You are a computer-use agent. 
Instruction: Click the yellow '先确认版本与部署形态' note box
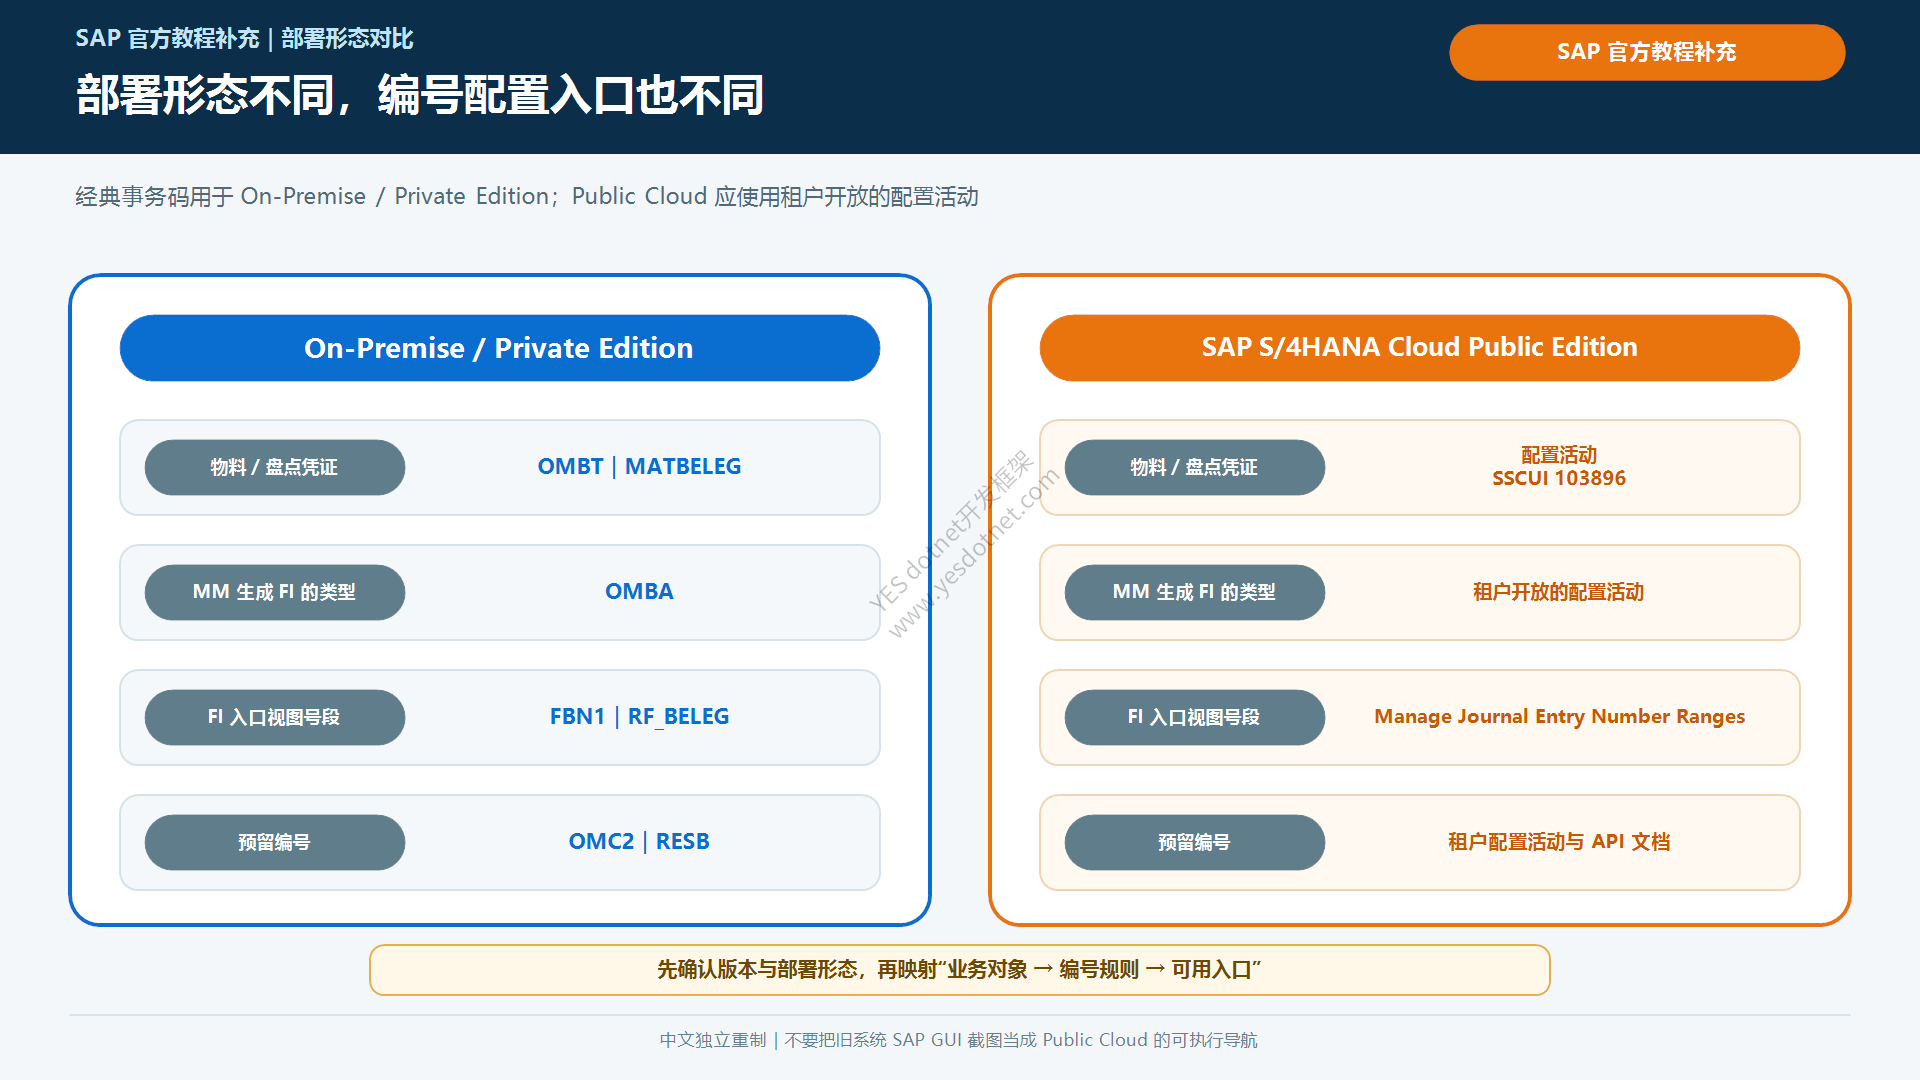[x=960, y=970]
